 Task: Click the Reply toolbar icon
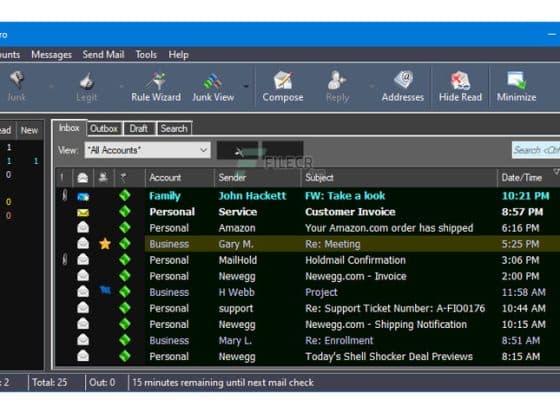coord(337,80)
